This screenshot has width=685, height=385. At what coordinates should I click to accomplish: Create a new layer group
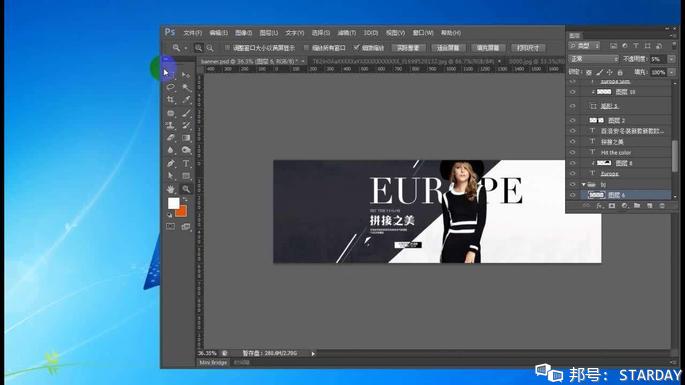pos(637,205)
